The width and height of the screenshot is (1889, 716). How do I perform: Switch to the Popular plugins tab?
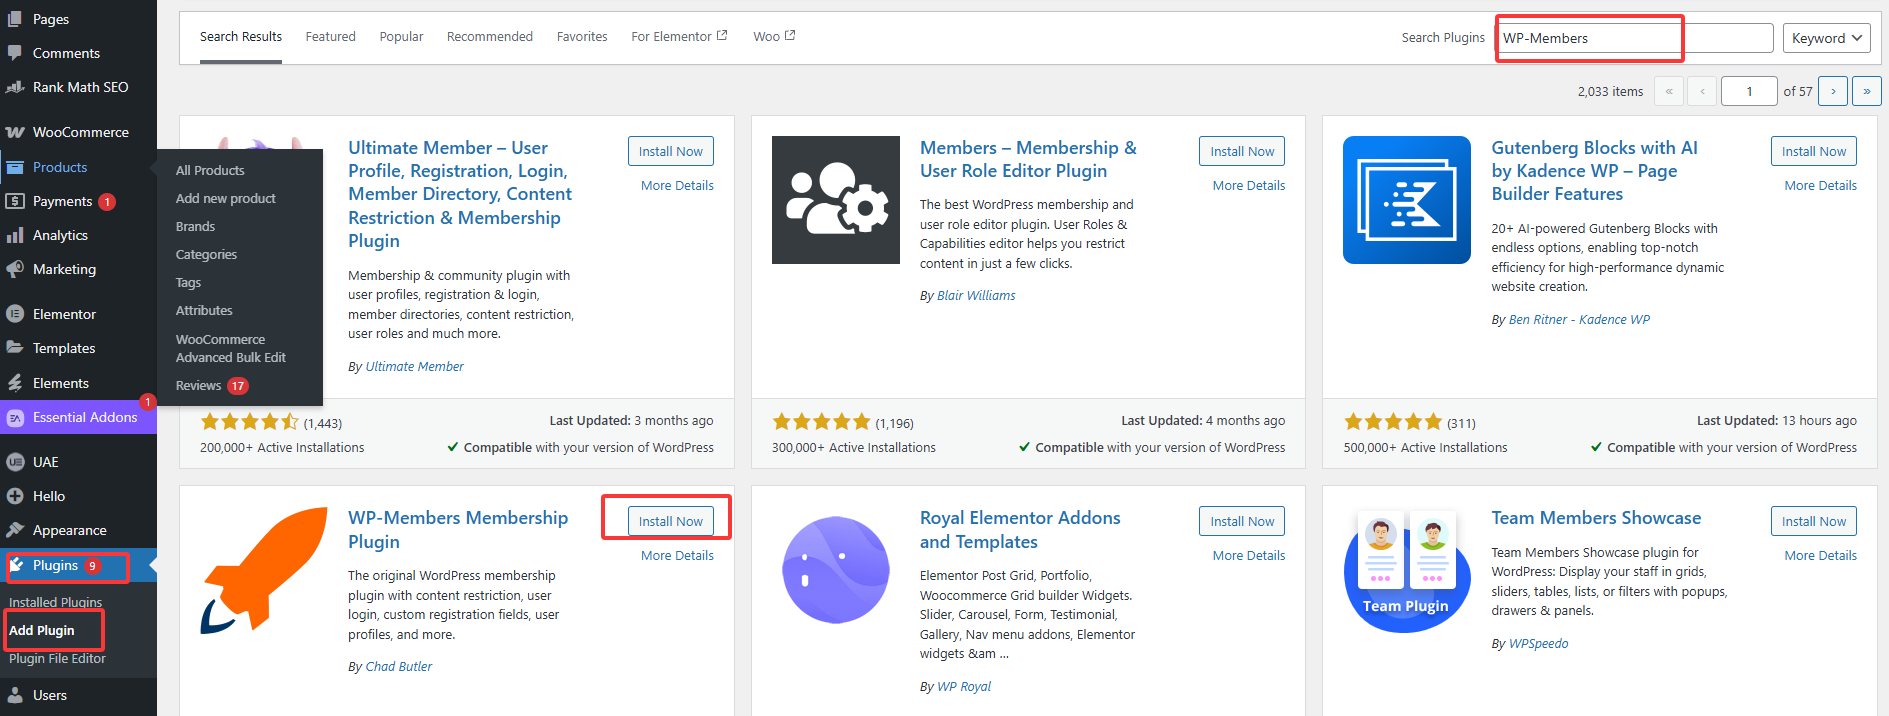(x=401, y=37)
